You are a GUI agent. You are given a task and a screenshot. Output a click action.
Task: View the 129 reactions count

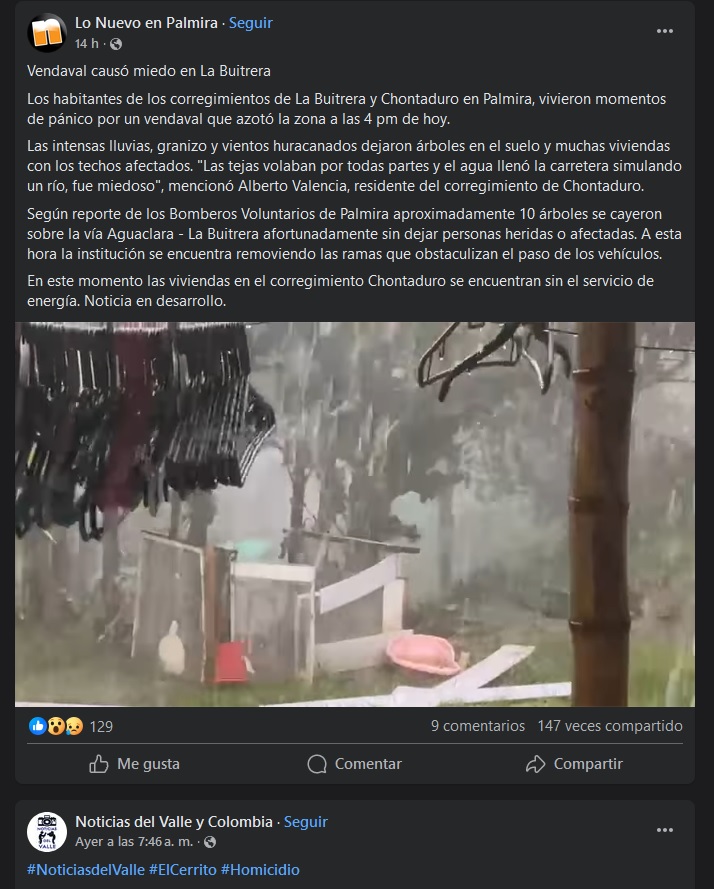102,726
